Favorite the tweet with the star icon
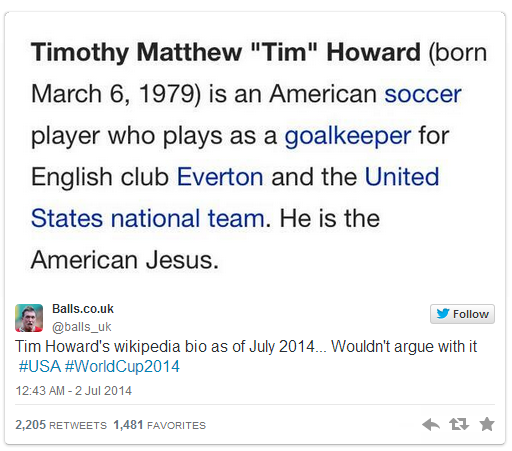Viewport: 512px width, 451px height. [x=487, y=424]
